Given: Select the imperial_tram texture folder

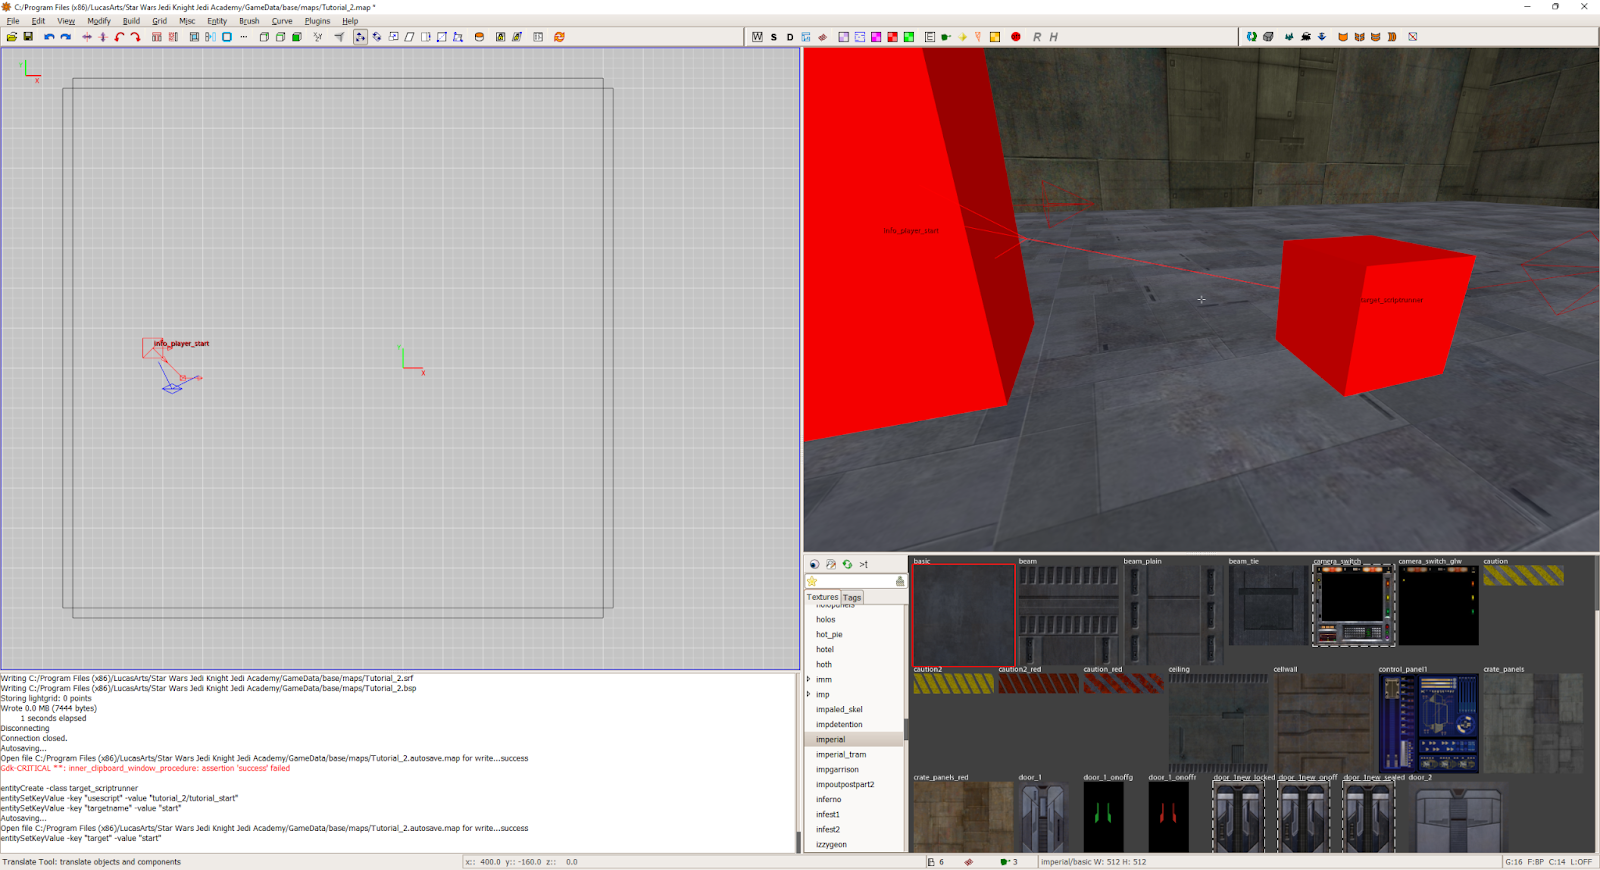Looking at the screenshot, I should coord(841,754).
